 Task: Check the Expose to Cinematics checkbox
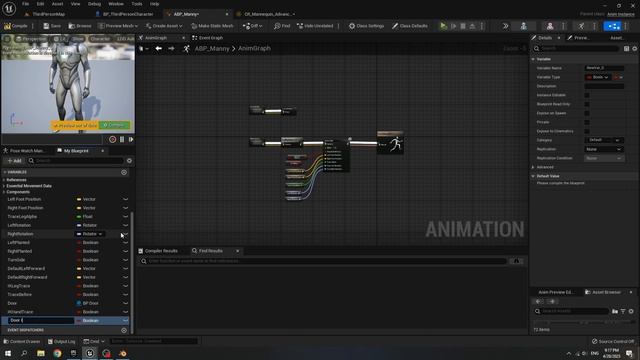pos(587,131)
